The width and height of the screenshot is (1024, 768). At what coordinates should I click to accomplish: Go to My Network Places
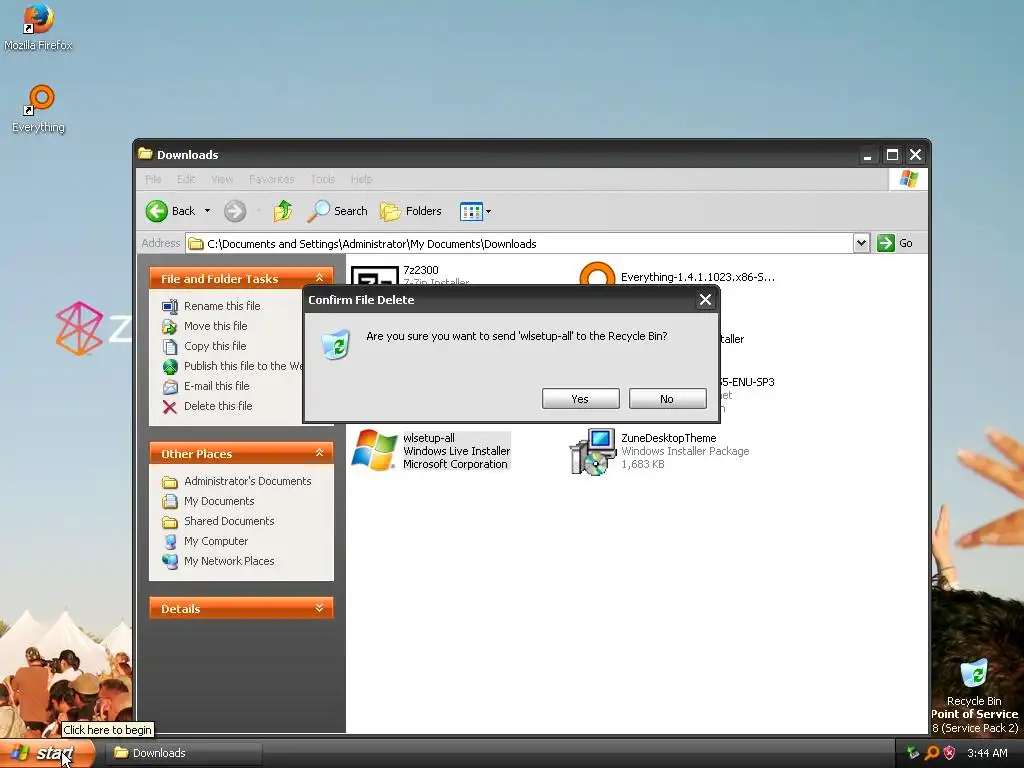(229, 561)
